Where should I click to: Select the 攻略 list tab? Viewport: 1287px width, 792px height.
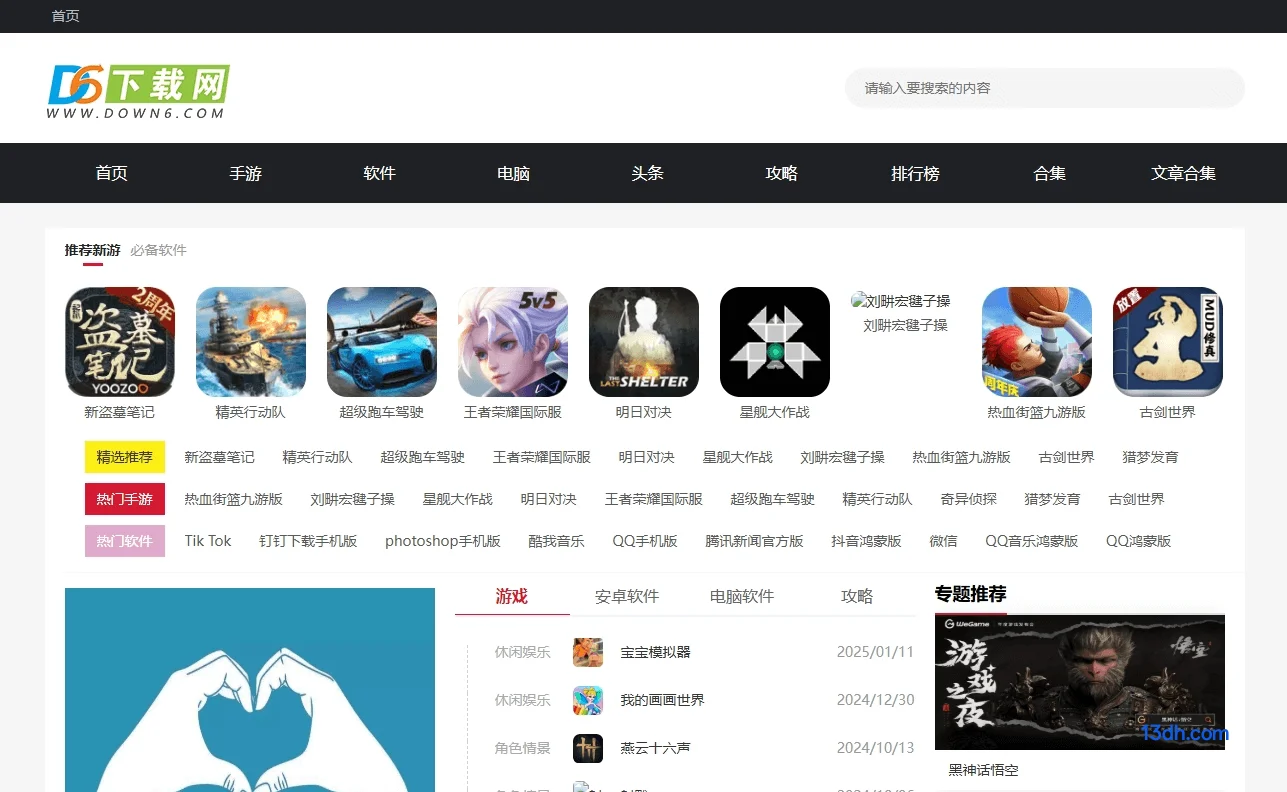(x=857, y=597)
